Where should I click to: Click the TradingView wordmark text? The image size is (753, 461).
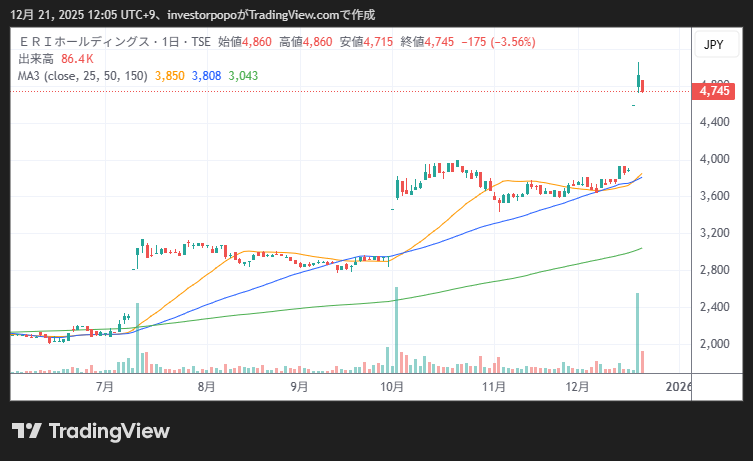coord(109,431)
